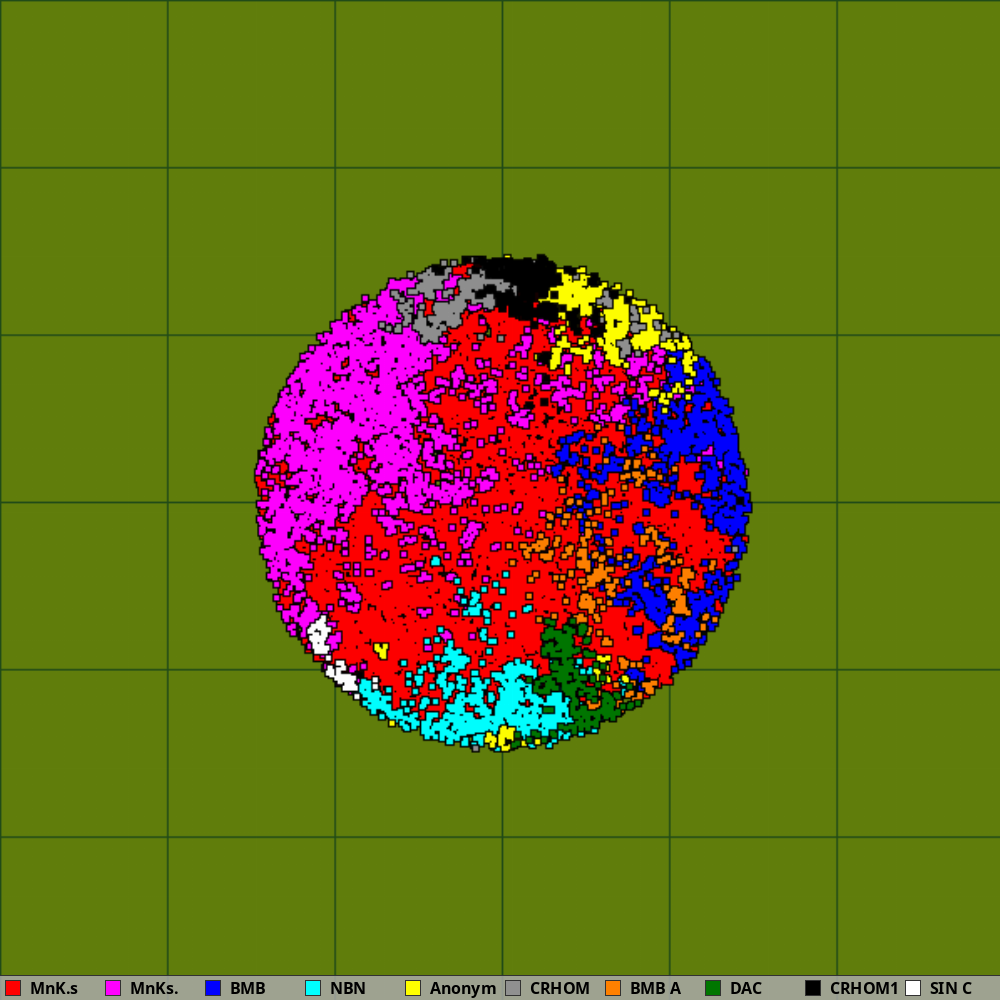Screen dimensions: 1000x1000
Task: Select the "DAC" legend label
Action: click(x=746, y=989)
